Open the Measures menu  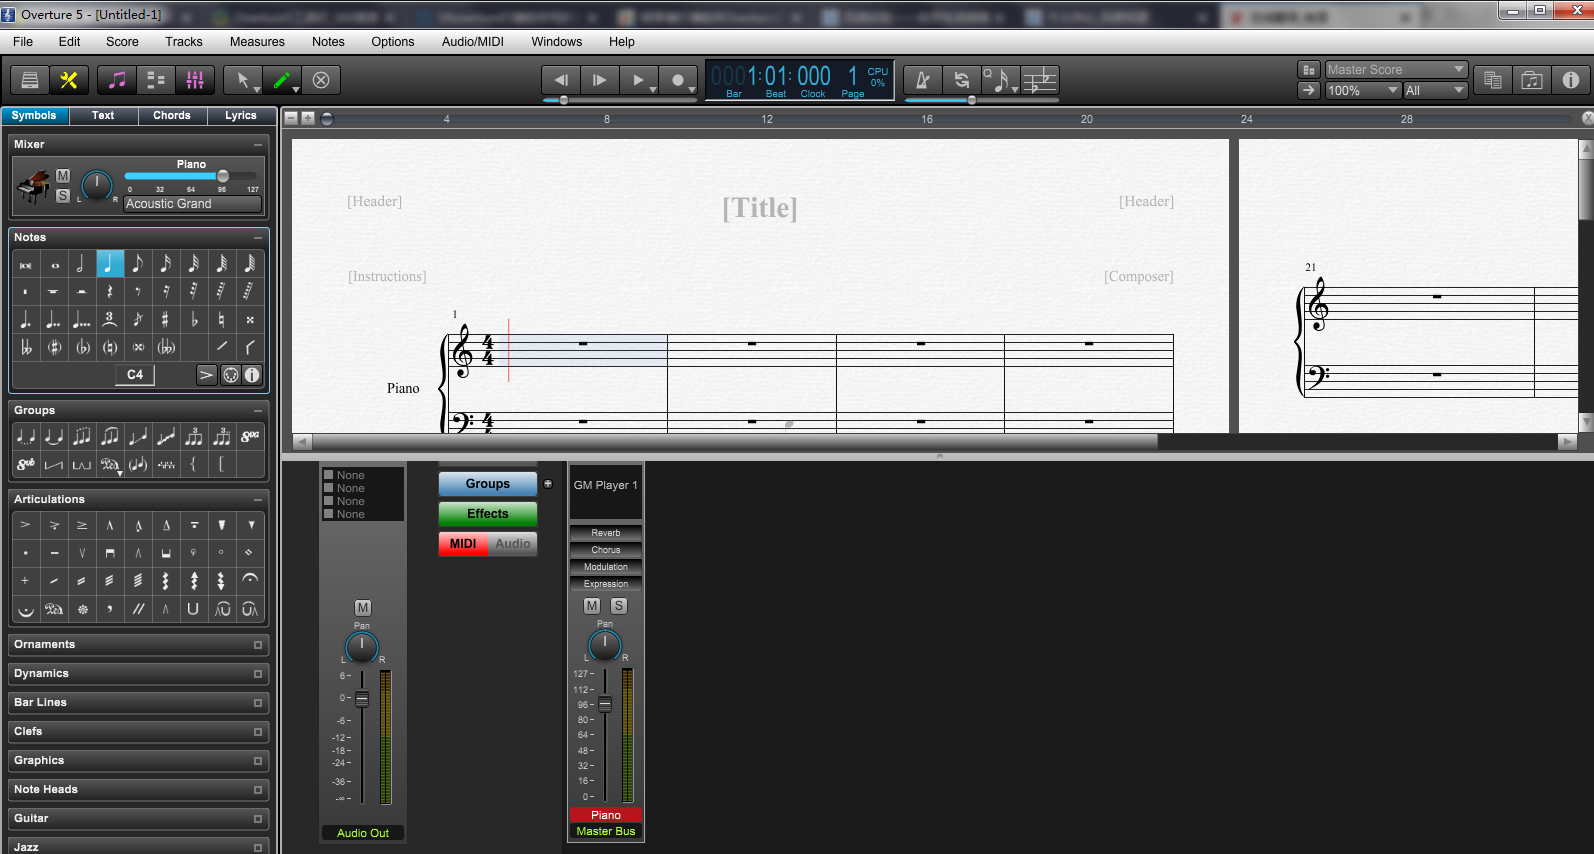tap(257, 42)
